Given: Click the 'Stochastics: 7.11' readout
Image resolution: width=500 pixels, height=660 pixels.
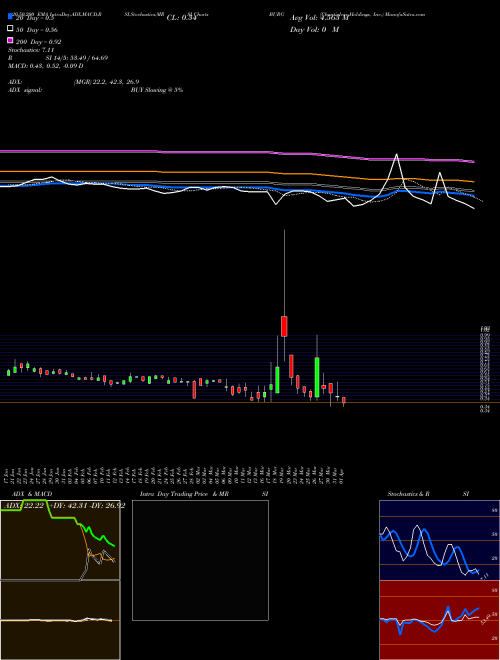Looking at the screenshot, I should pyautogui.click(x=31, y=50).
